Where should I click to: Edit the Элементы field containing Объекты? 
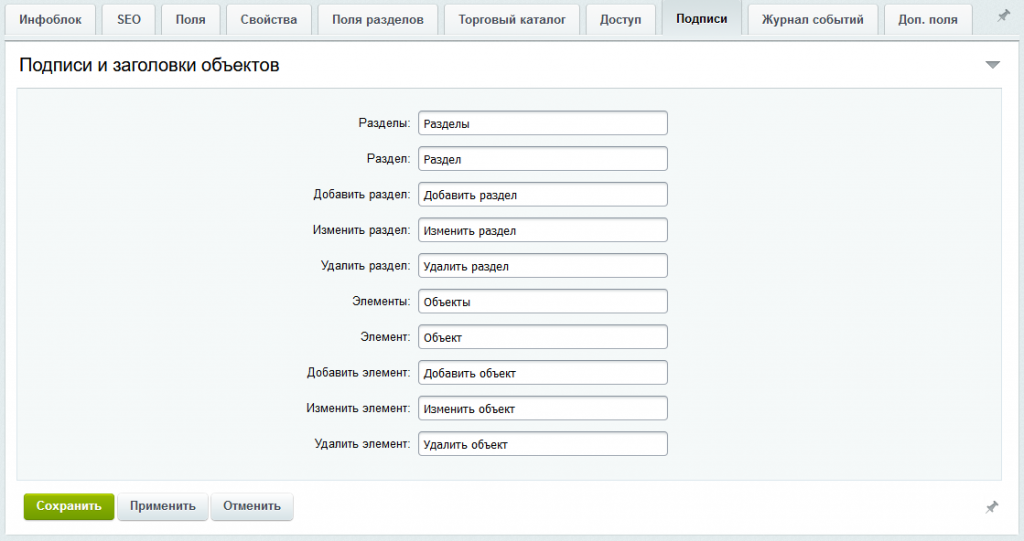pyautogui.click(x=543, y=301)
